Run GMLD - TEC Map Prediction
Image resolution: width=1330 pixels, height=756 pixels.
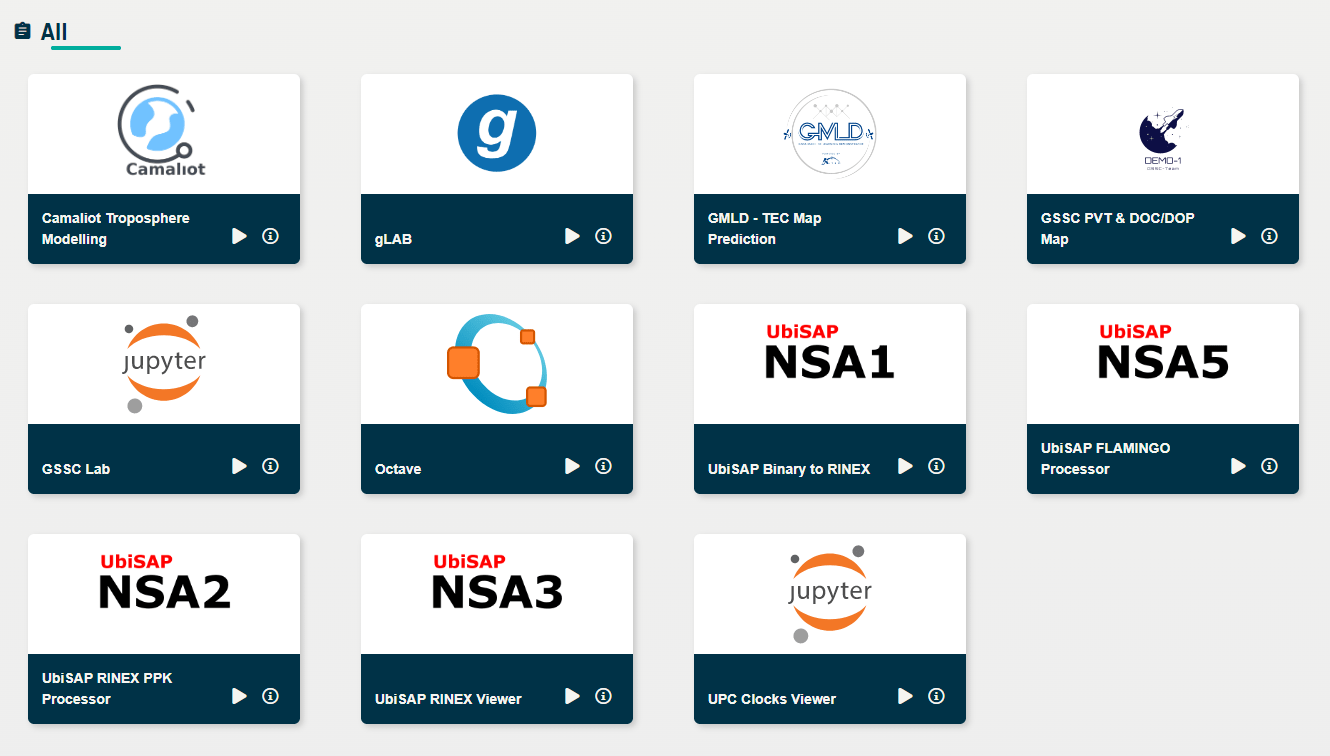tap(905, 236)
